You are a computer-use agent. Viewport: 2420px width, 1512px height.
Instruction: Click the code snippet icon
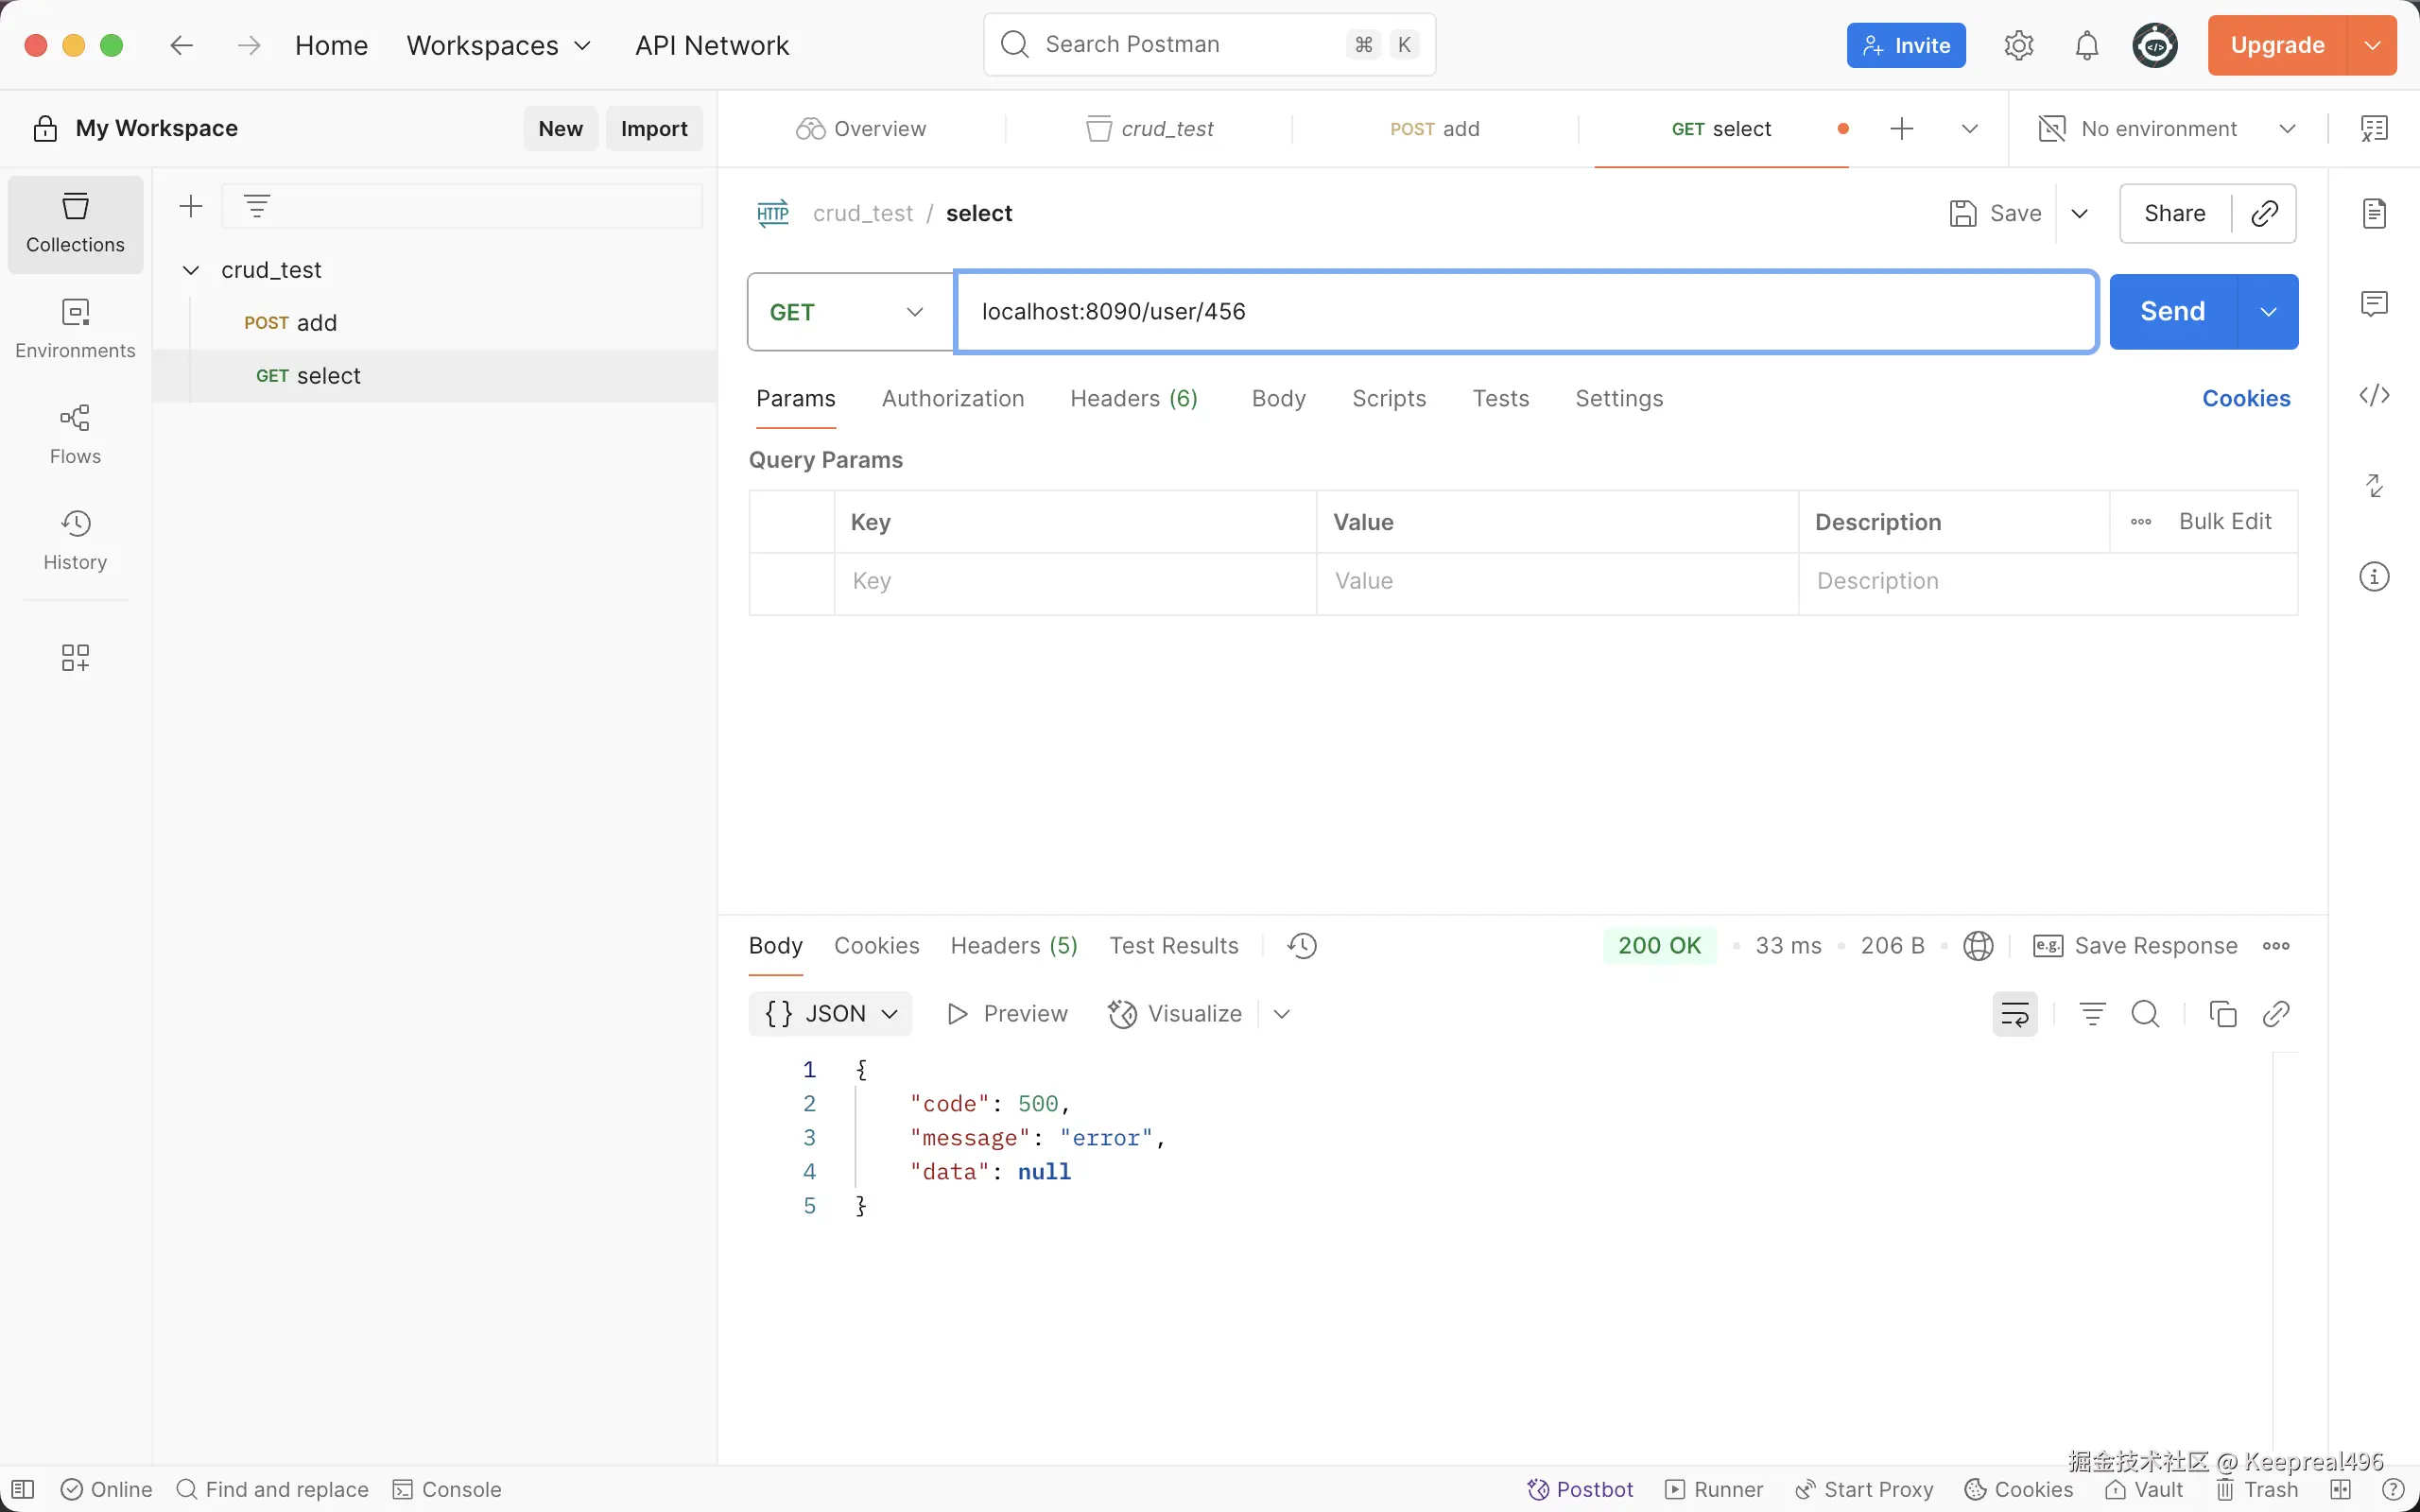click(x=2374, y=396)
